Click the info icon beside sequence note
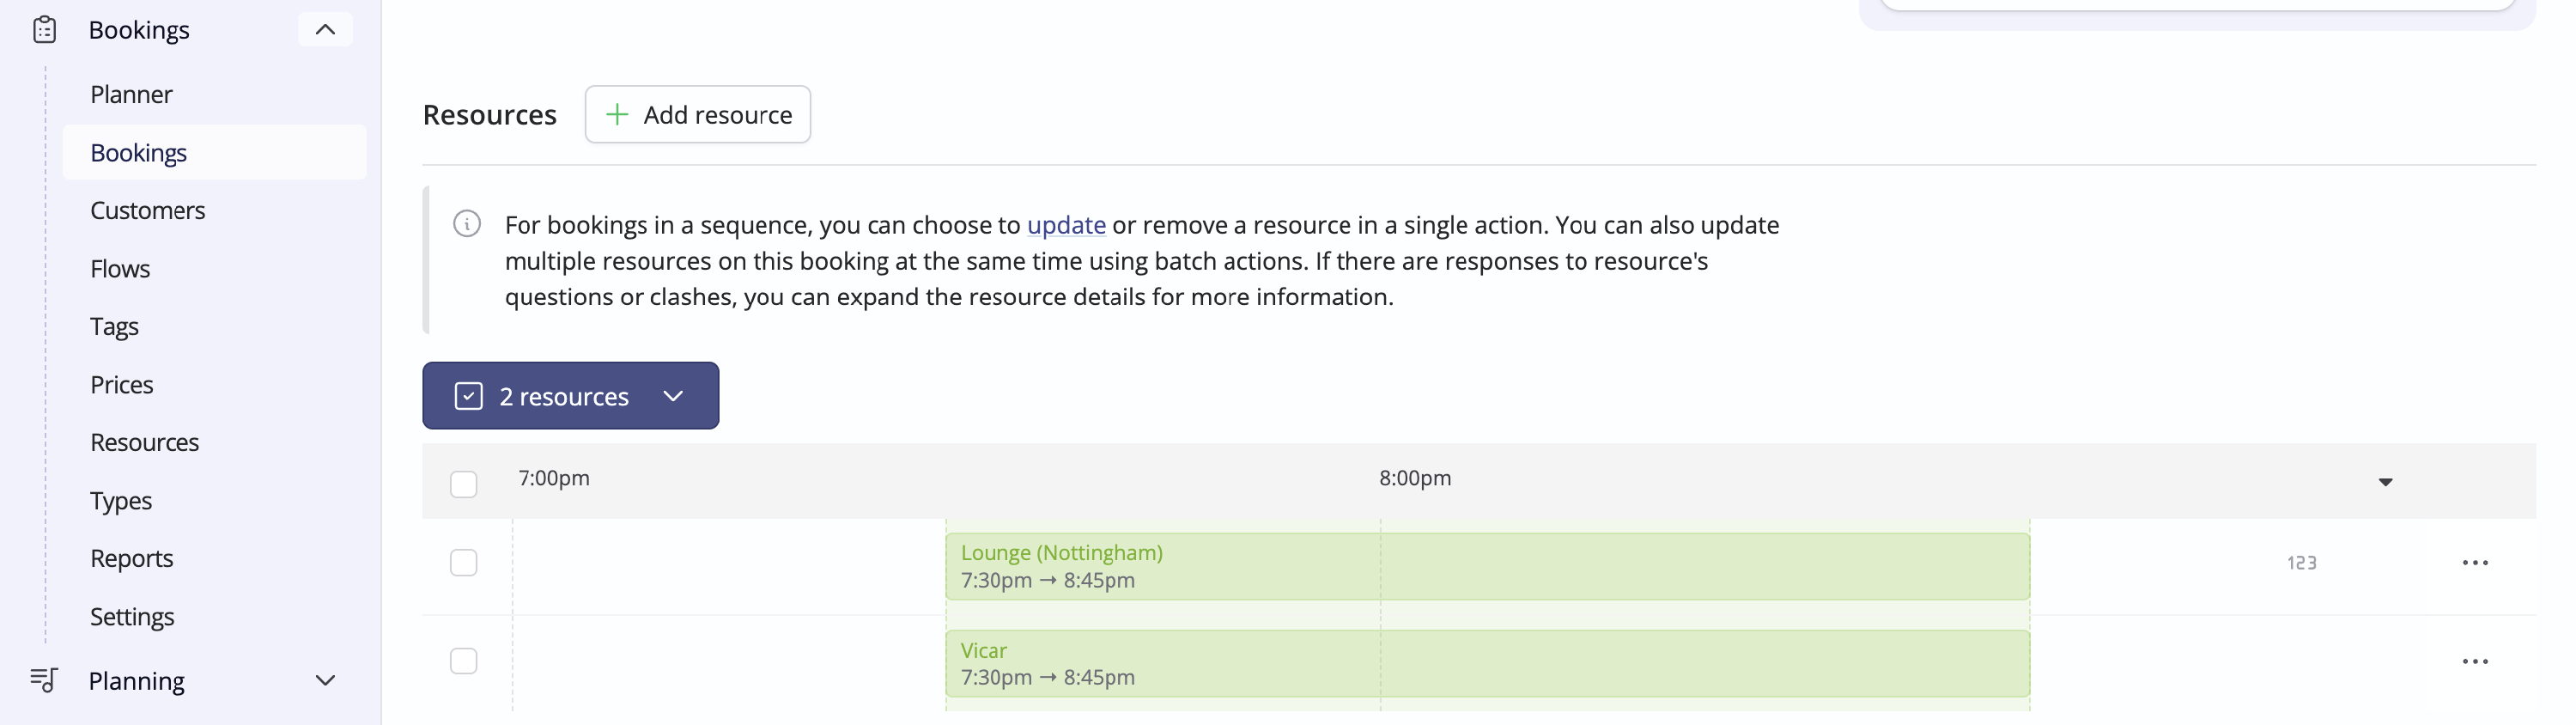Image resolution: width=2576 pixels, height=725 pixels. point(467,223)
